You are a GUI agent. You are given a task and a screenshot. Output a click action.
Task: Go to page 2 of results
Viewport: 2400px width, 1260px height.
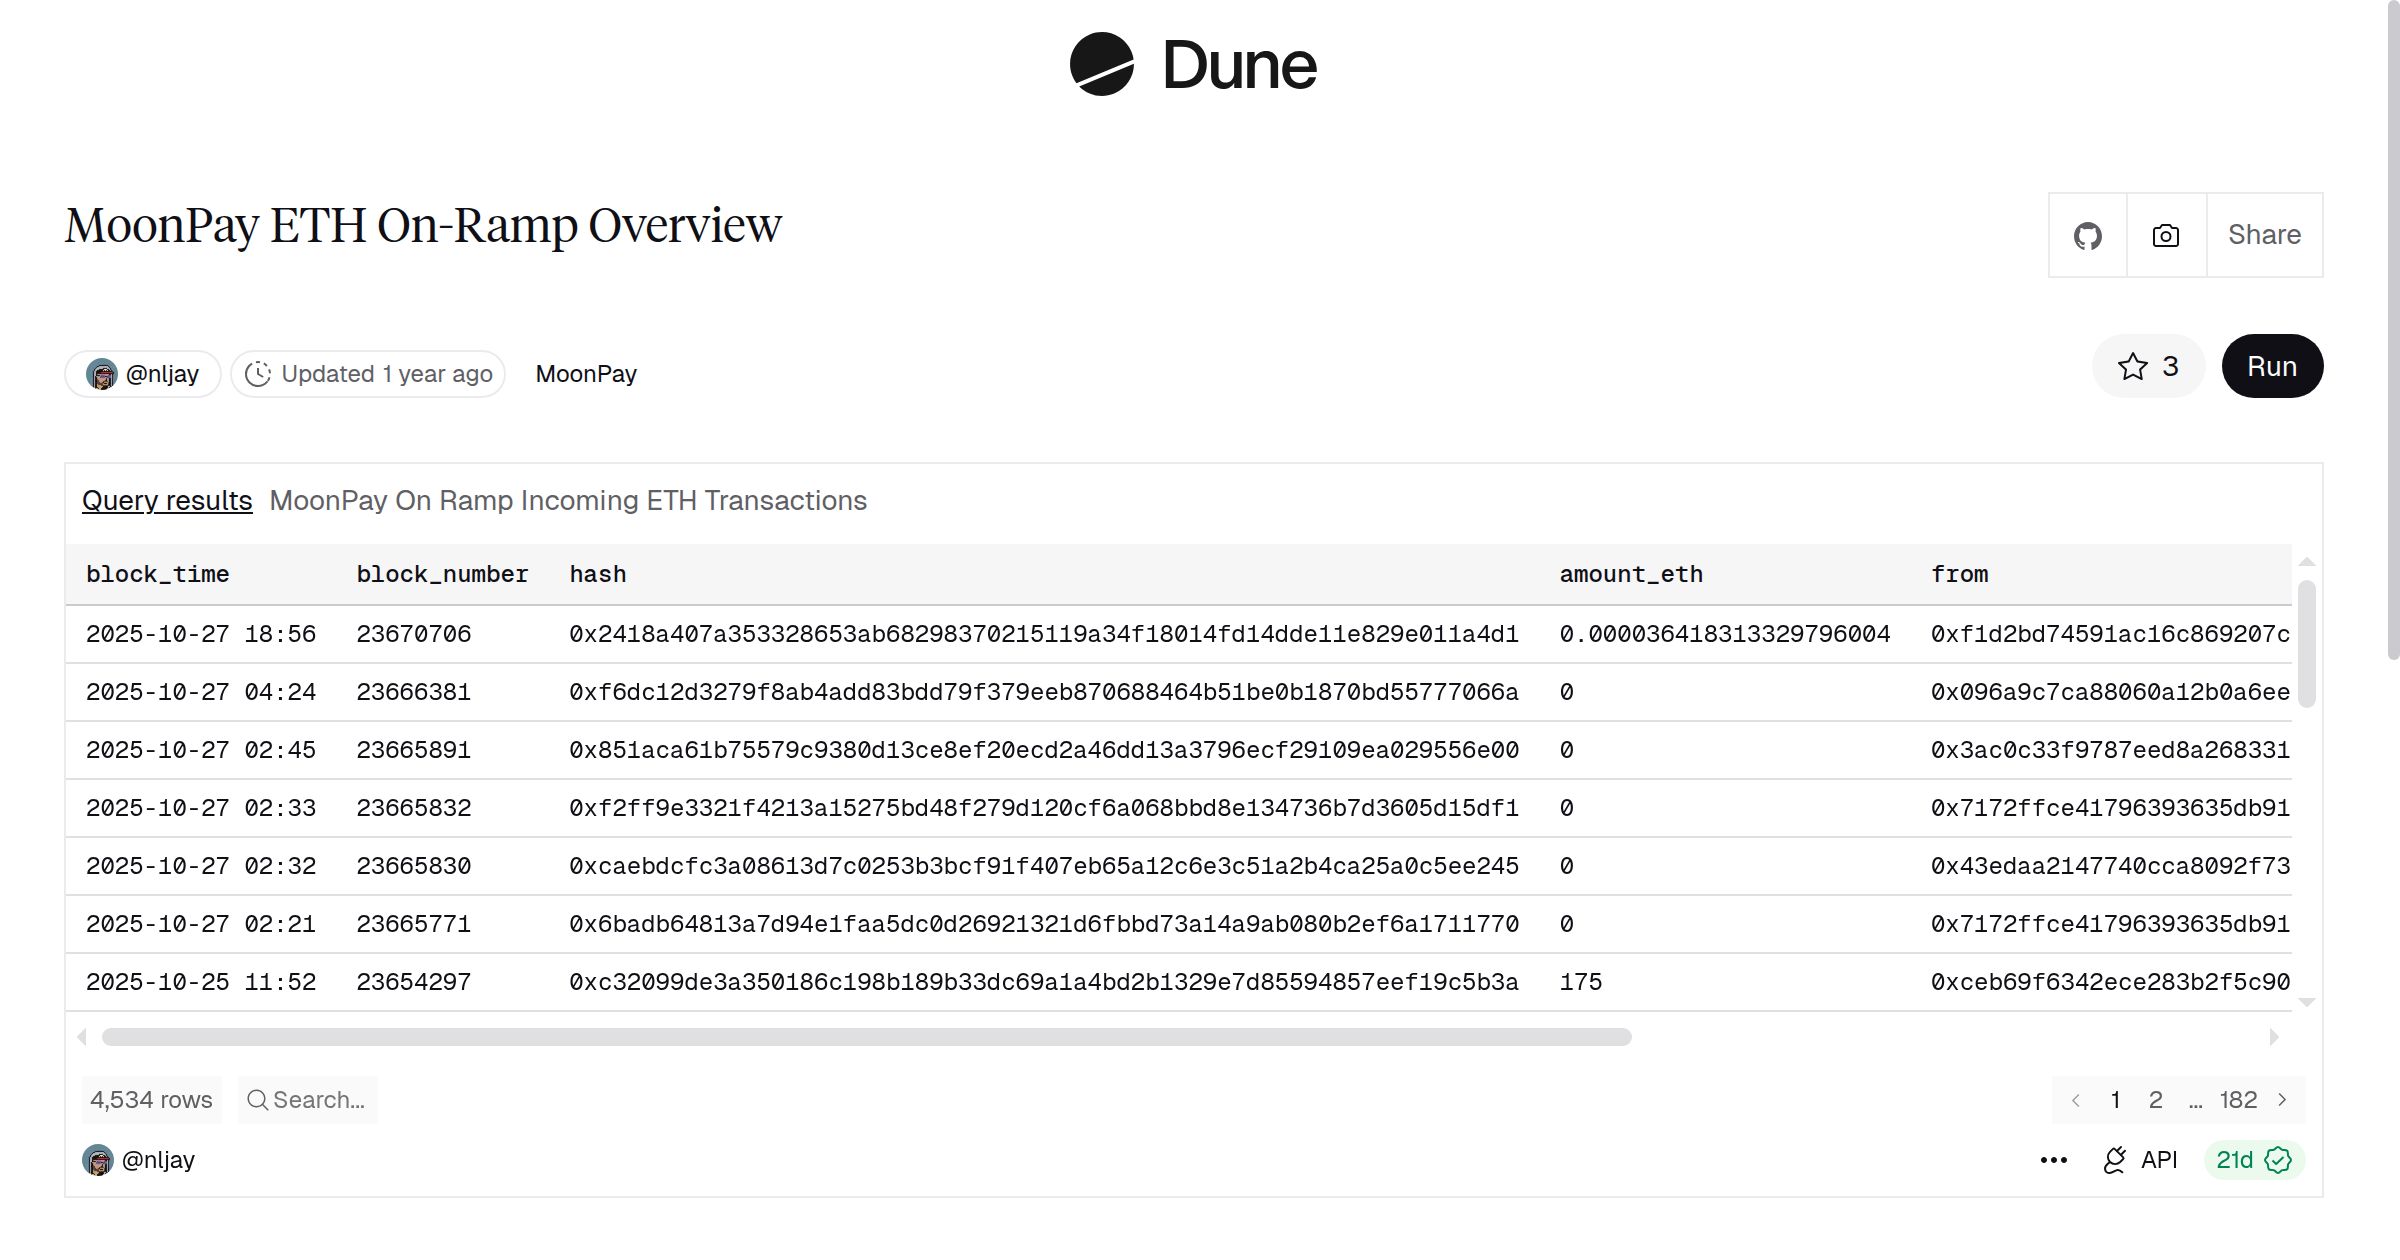click(2155, 1100)
